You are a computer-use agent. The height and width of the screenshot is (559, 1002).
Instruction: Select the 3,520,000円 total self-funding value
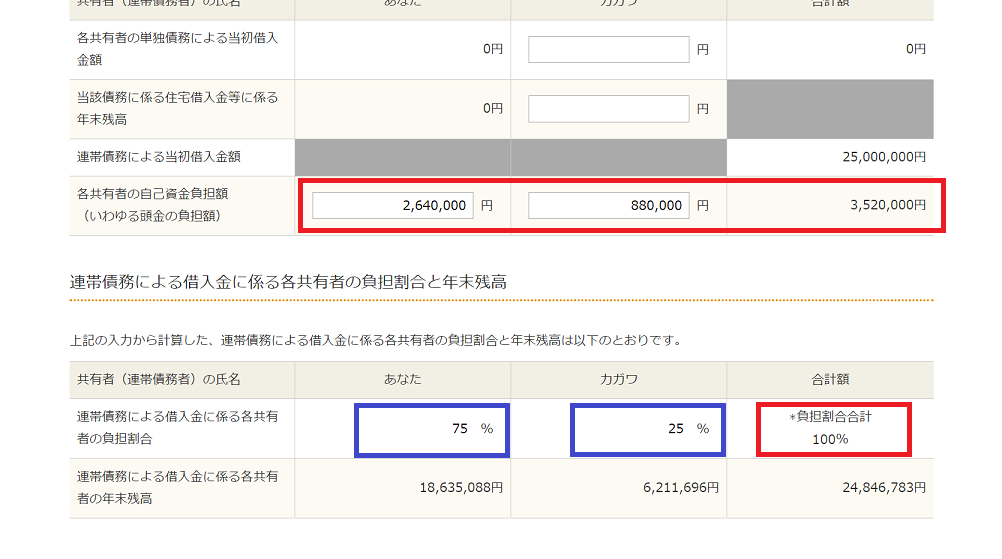[888, 205]
